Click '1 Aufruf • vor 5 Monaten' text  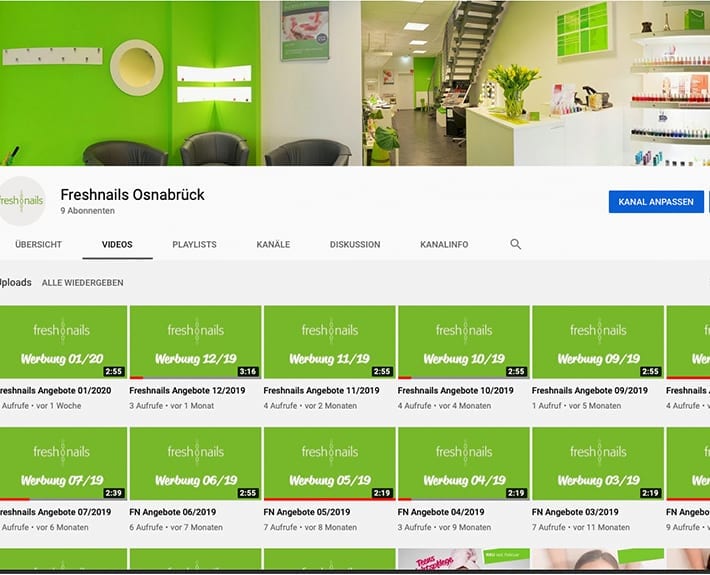tap(577, 406)
